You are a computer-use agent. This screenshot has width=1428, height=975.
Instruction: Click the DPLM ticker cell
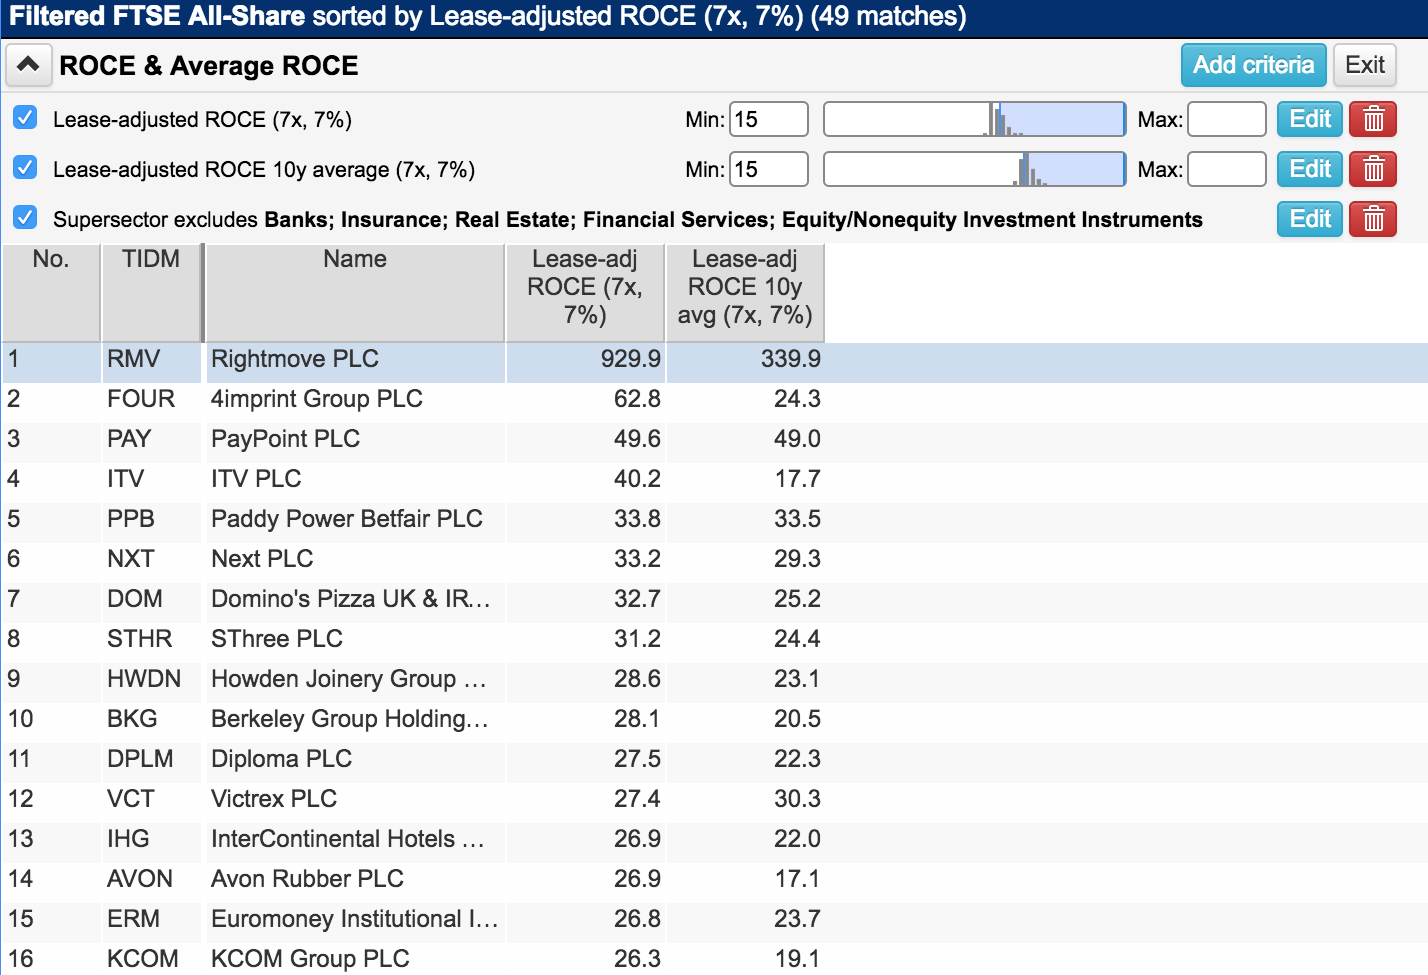pyautogui.click(x=140, y=759)
